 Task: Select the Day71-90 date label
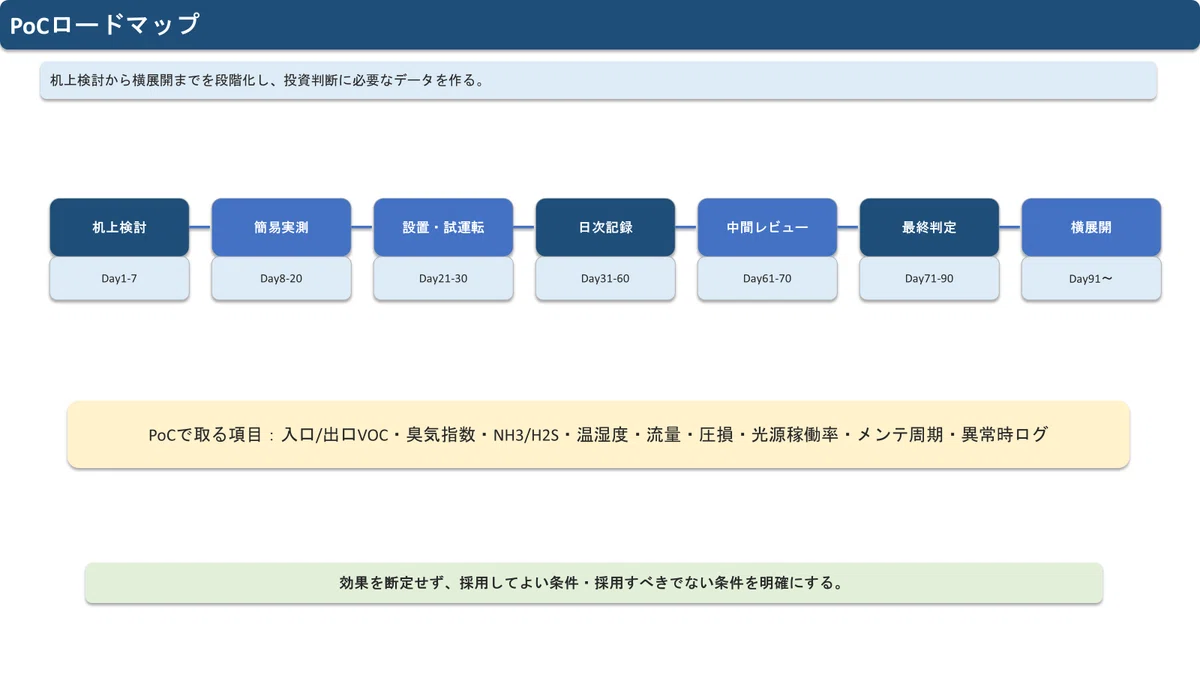click(x=929, y=278)
